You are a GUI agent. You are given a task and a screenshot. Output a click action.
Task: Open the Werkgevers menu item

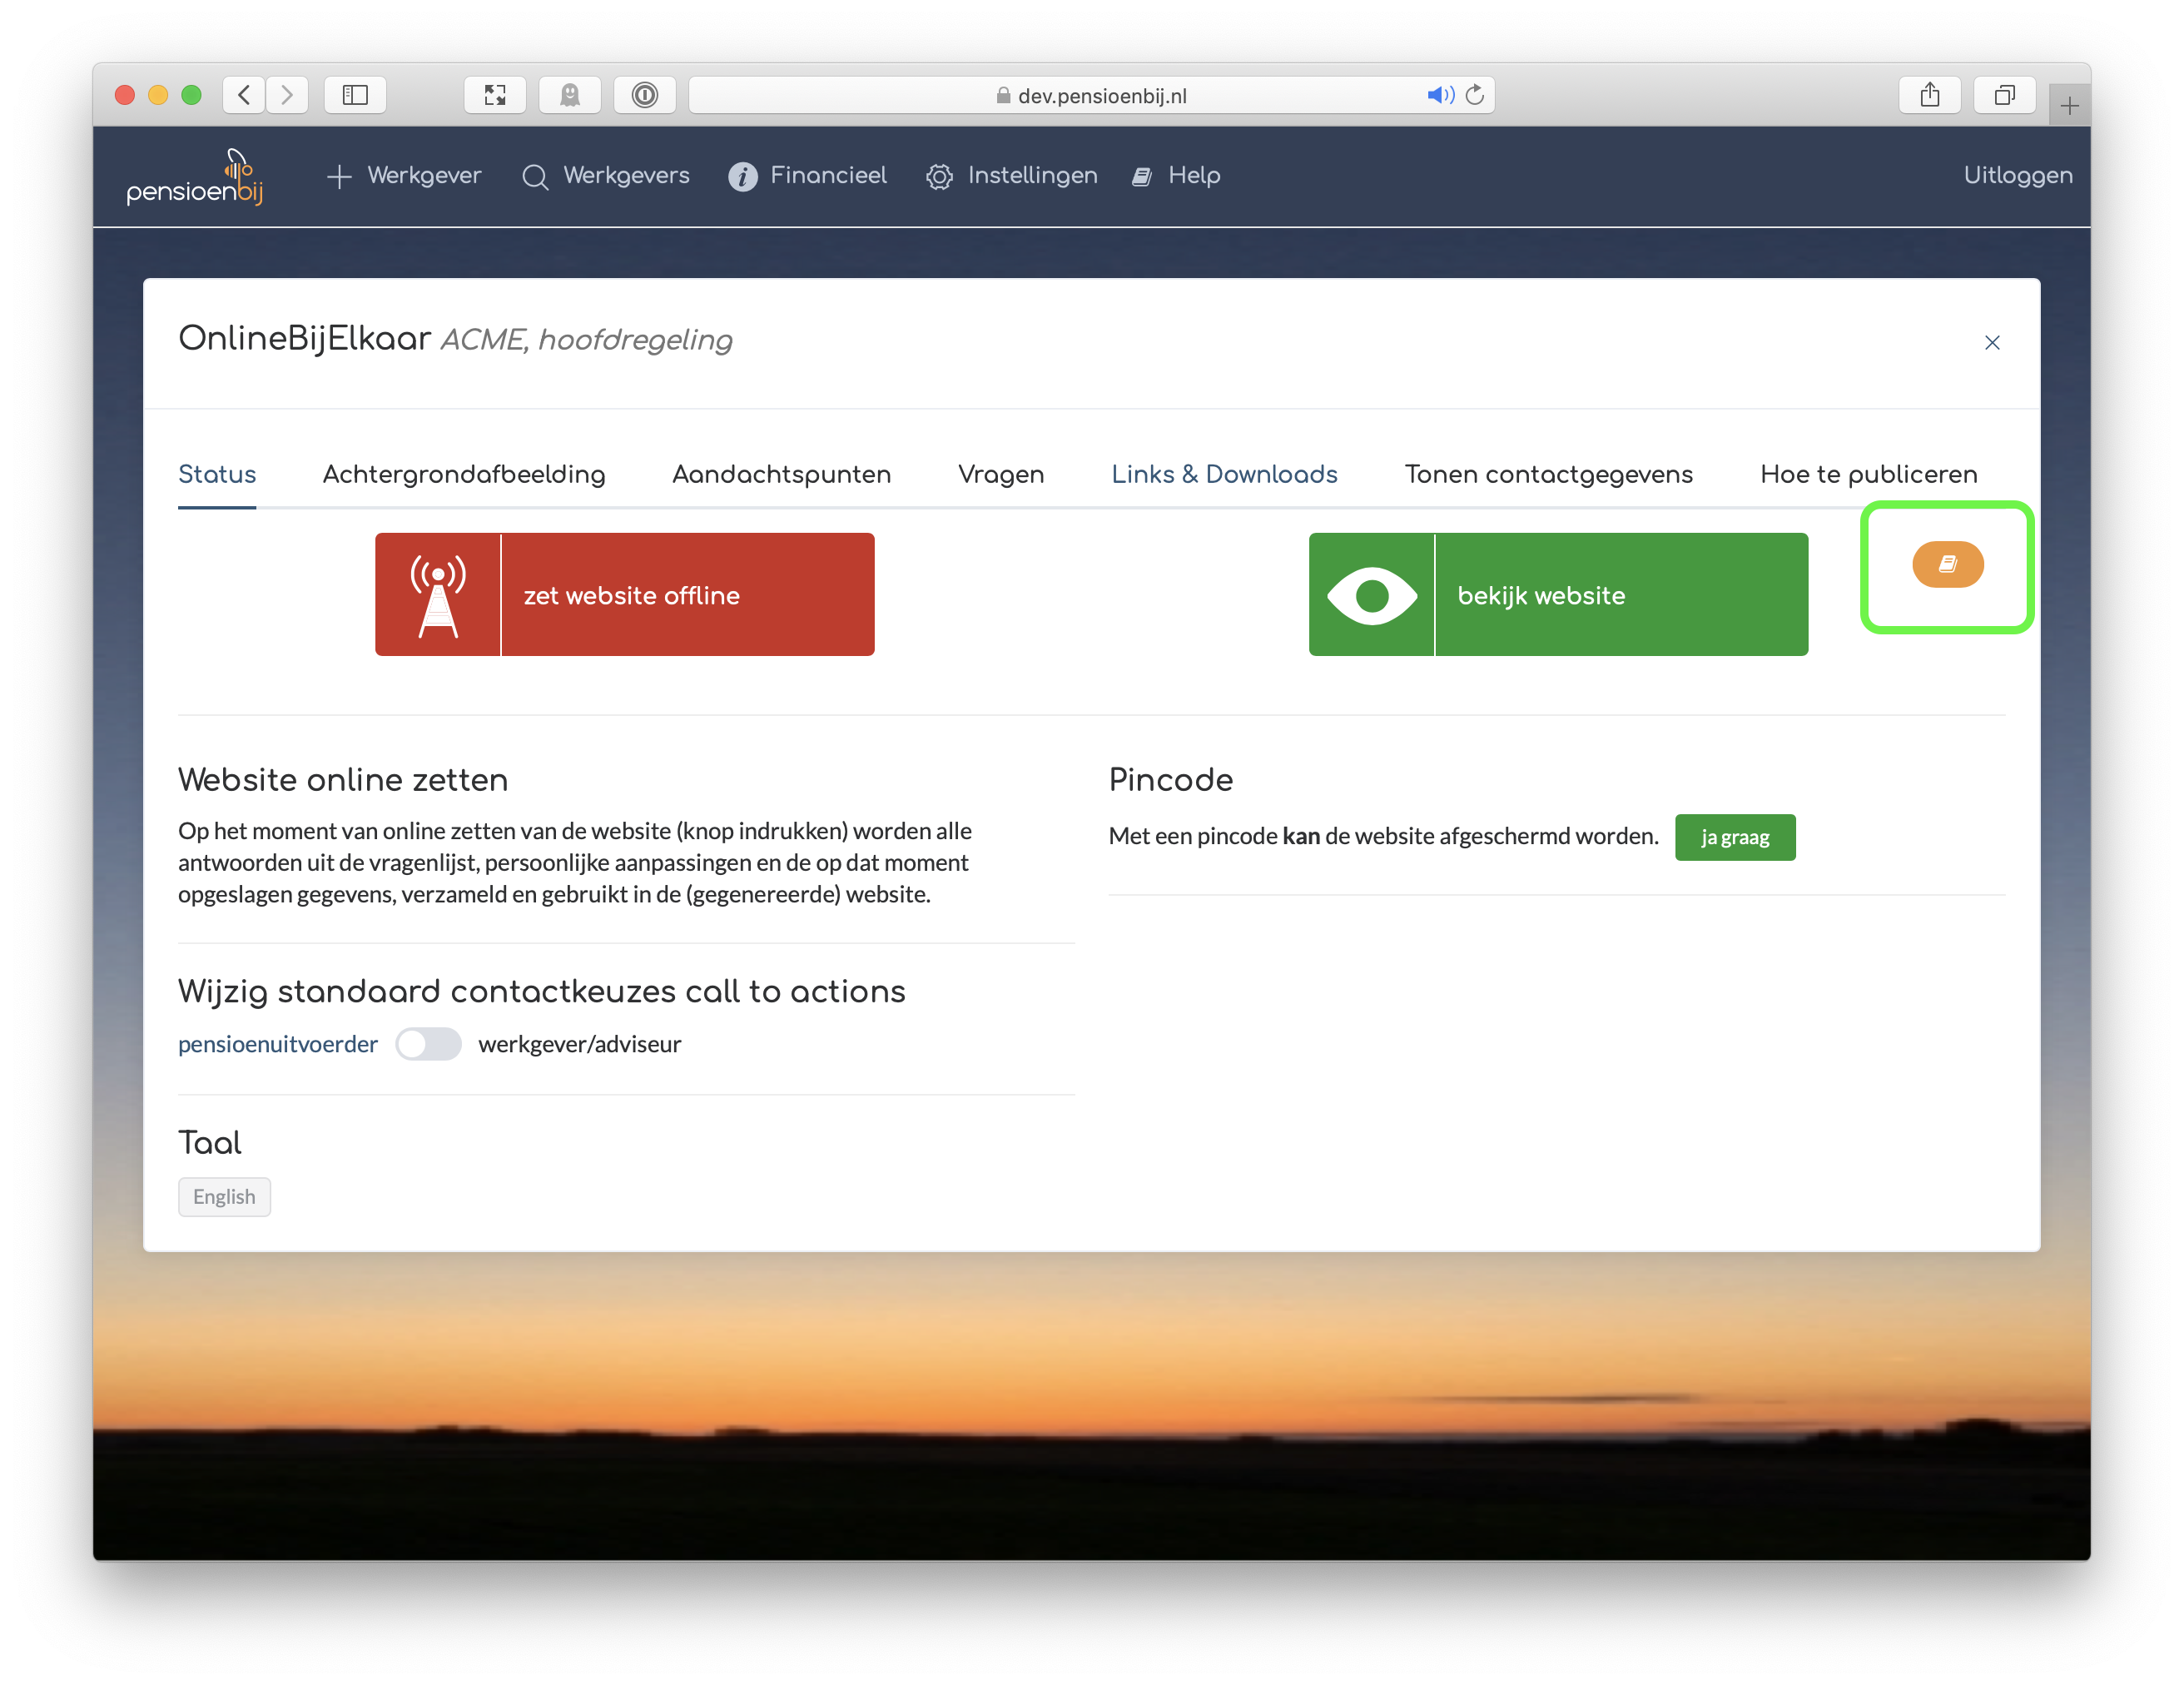tap(606, 176)
